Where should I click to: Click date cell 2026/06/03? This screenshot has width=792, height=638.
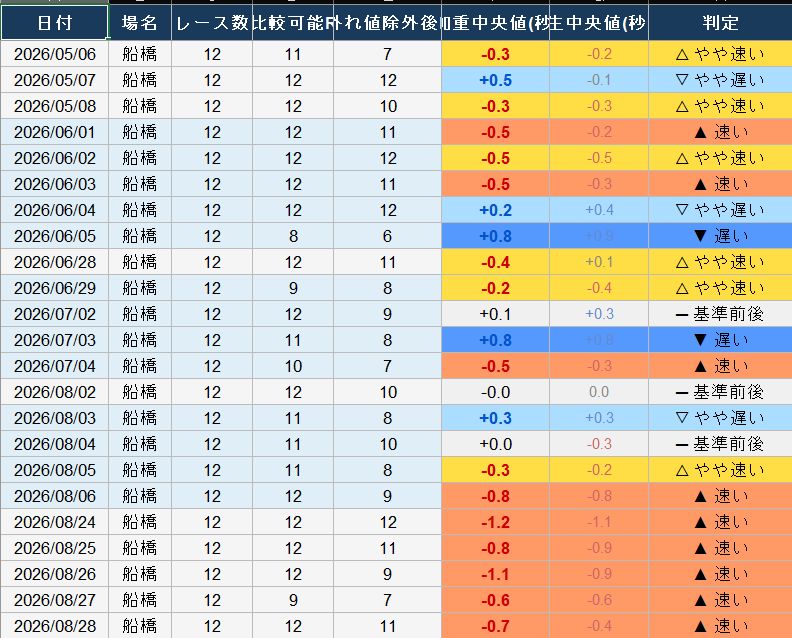(x=55, y=184)
